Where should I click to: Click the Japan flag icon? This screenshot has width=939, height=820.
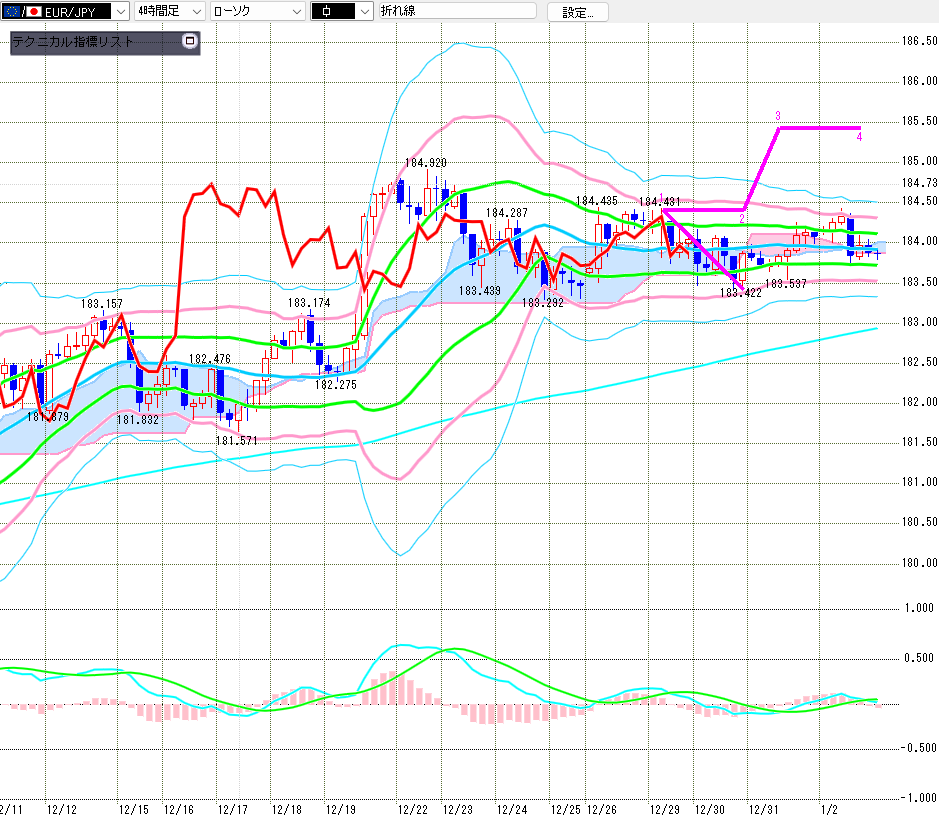33,12
